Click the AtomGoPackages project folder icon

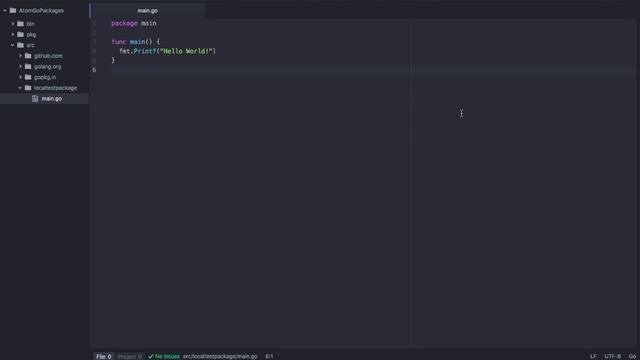point(13,11)
